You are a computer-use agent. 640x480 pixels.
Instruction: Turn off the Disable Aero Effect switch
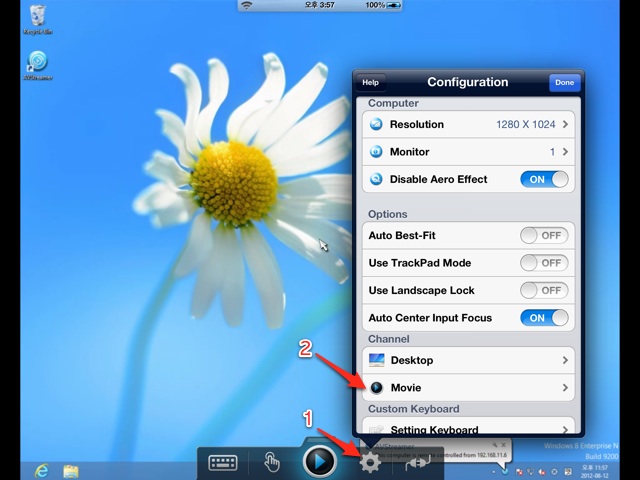tap(544, 179)
